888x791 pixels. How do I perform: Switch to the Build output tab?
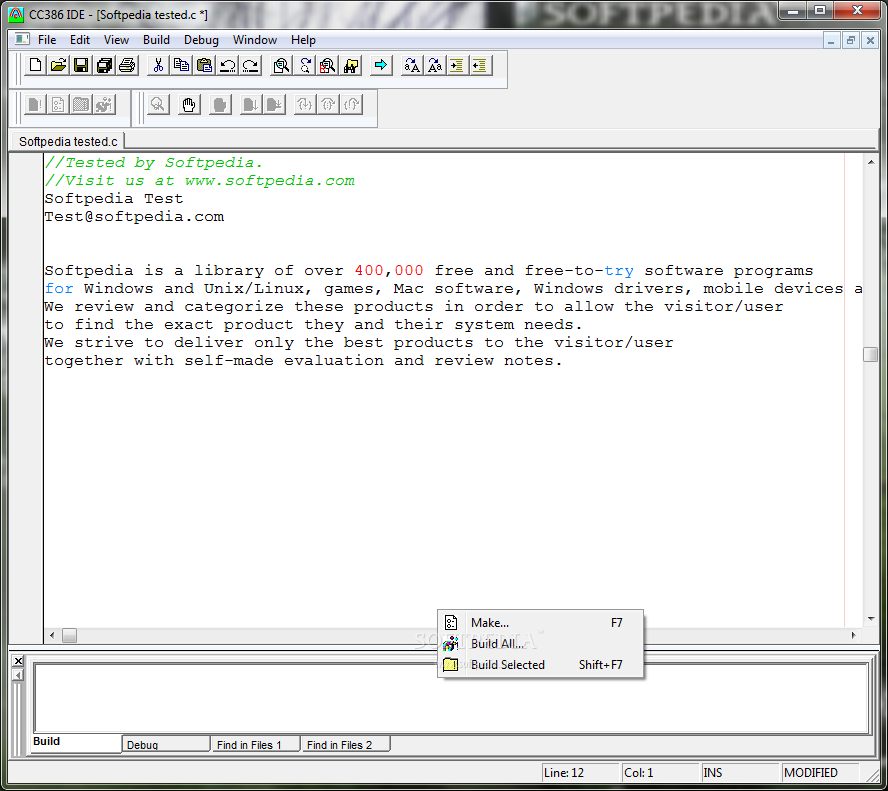click(76, 742)
